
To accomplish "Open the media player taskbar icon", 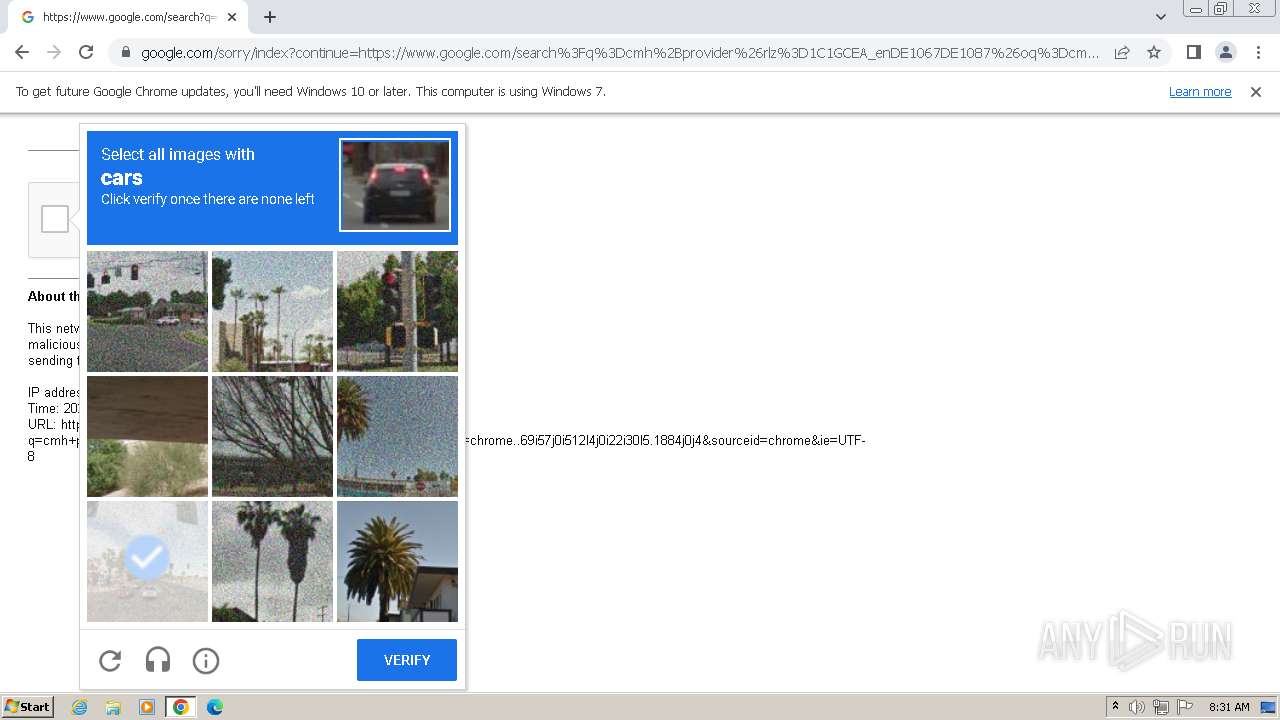I will click(147, 707).
